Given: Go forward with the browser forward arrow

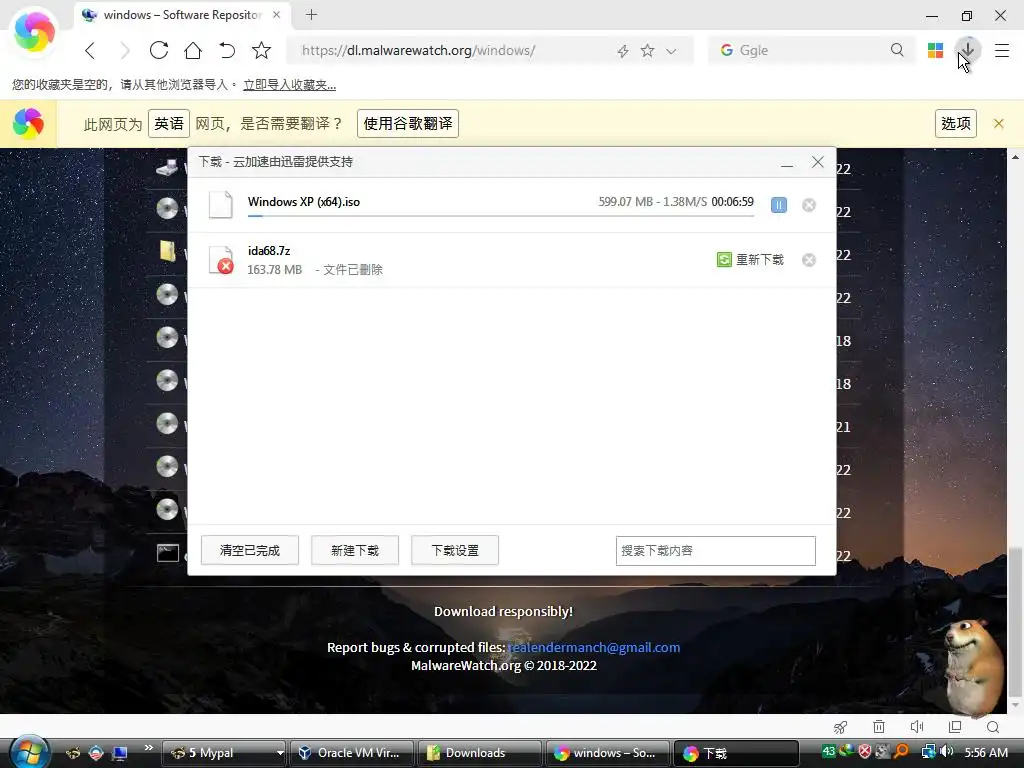Looking at the screenshot, I should (x=124, y=50).
